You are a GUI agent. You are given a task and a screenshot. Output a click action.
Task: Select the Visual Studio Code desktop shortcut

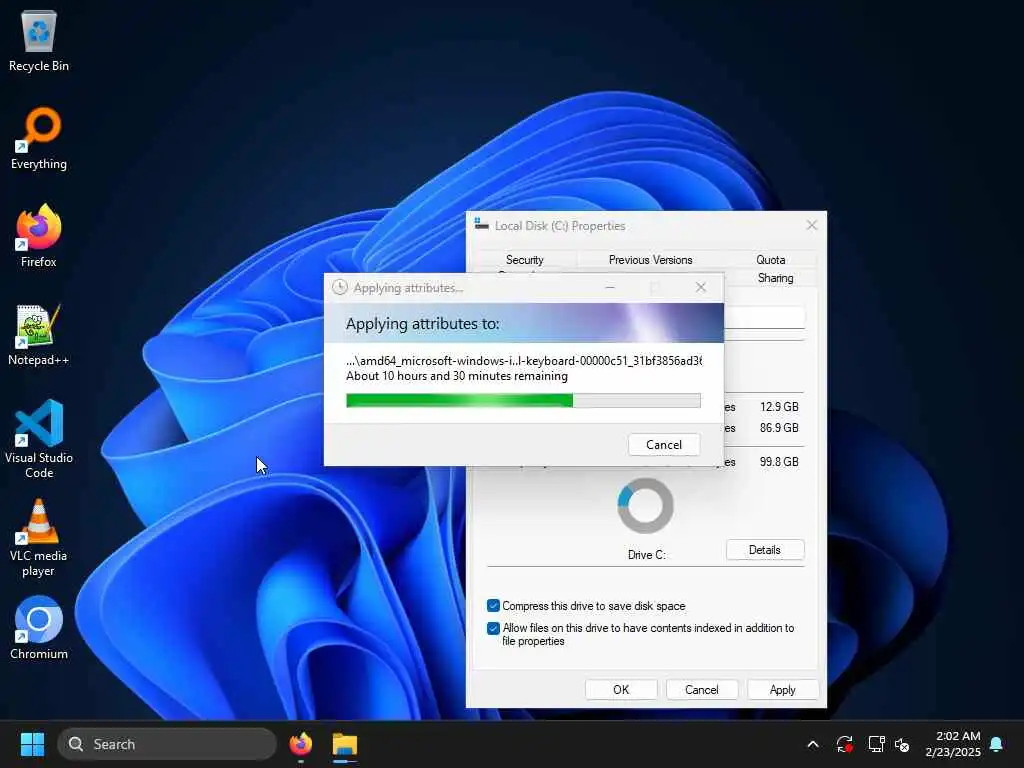click(39, 439)
